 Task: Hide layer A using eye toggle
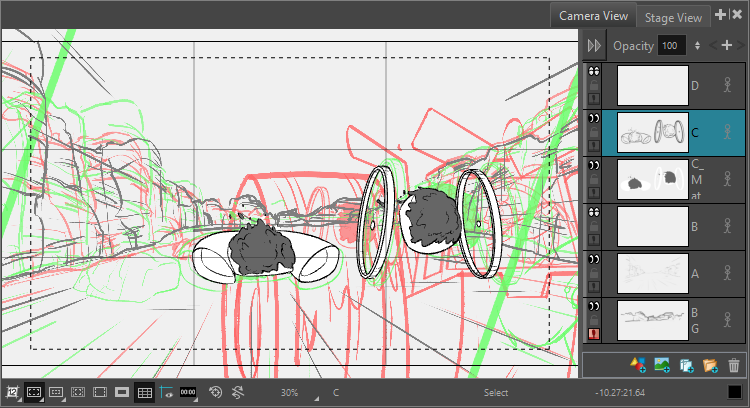click(x=594, y=257)
